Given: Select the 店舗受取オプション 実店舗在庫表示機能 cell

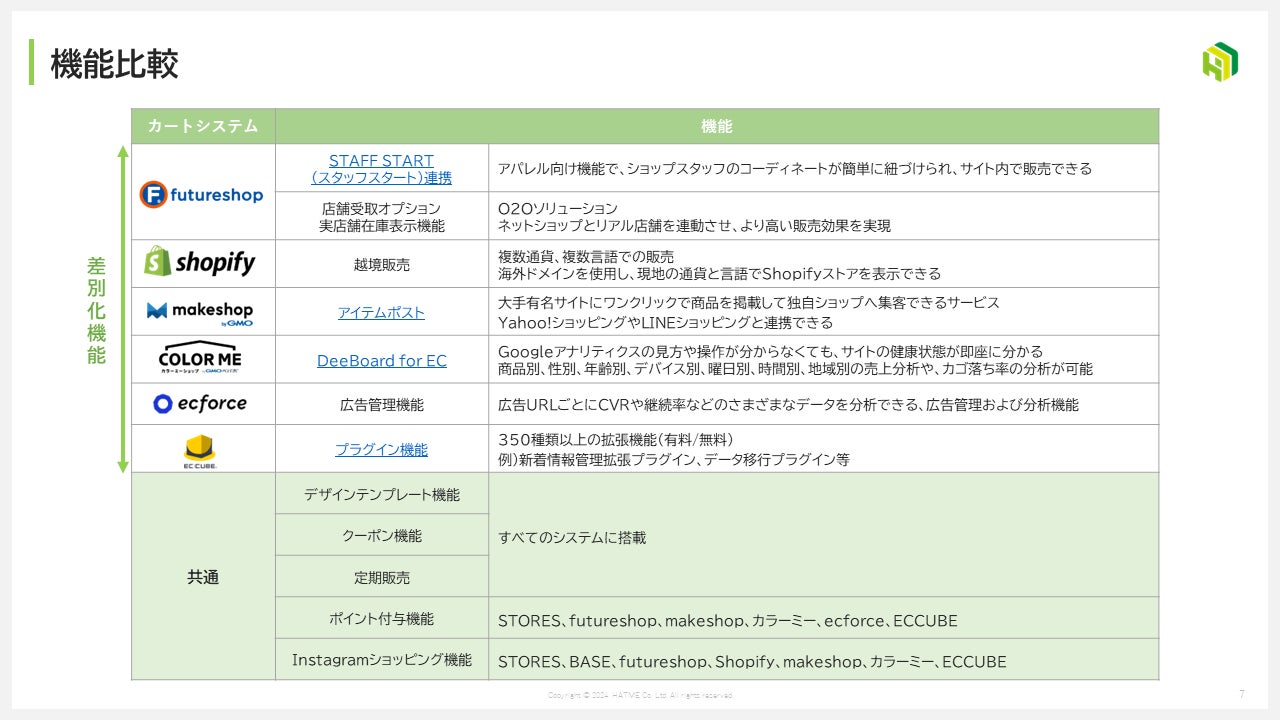Looking at the screenshot, I should 382,216.
